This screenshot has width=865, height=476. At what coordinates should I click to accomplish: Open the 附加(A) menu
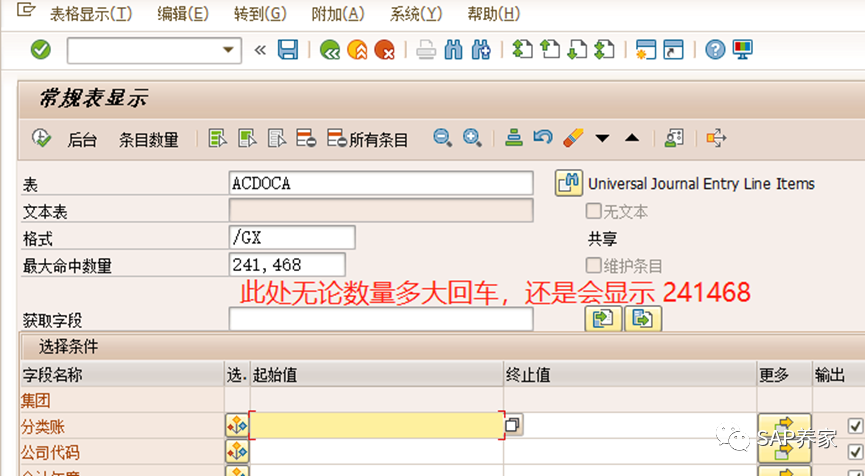[338, 14]
